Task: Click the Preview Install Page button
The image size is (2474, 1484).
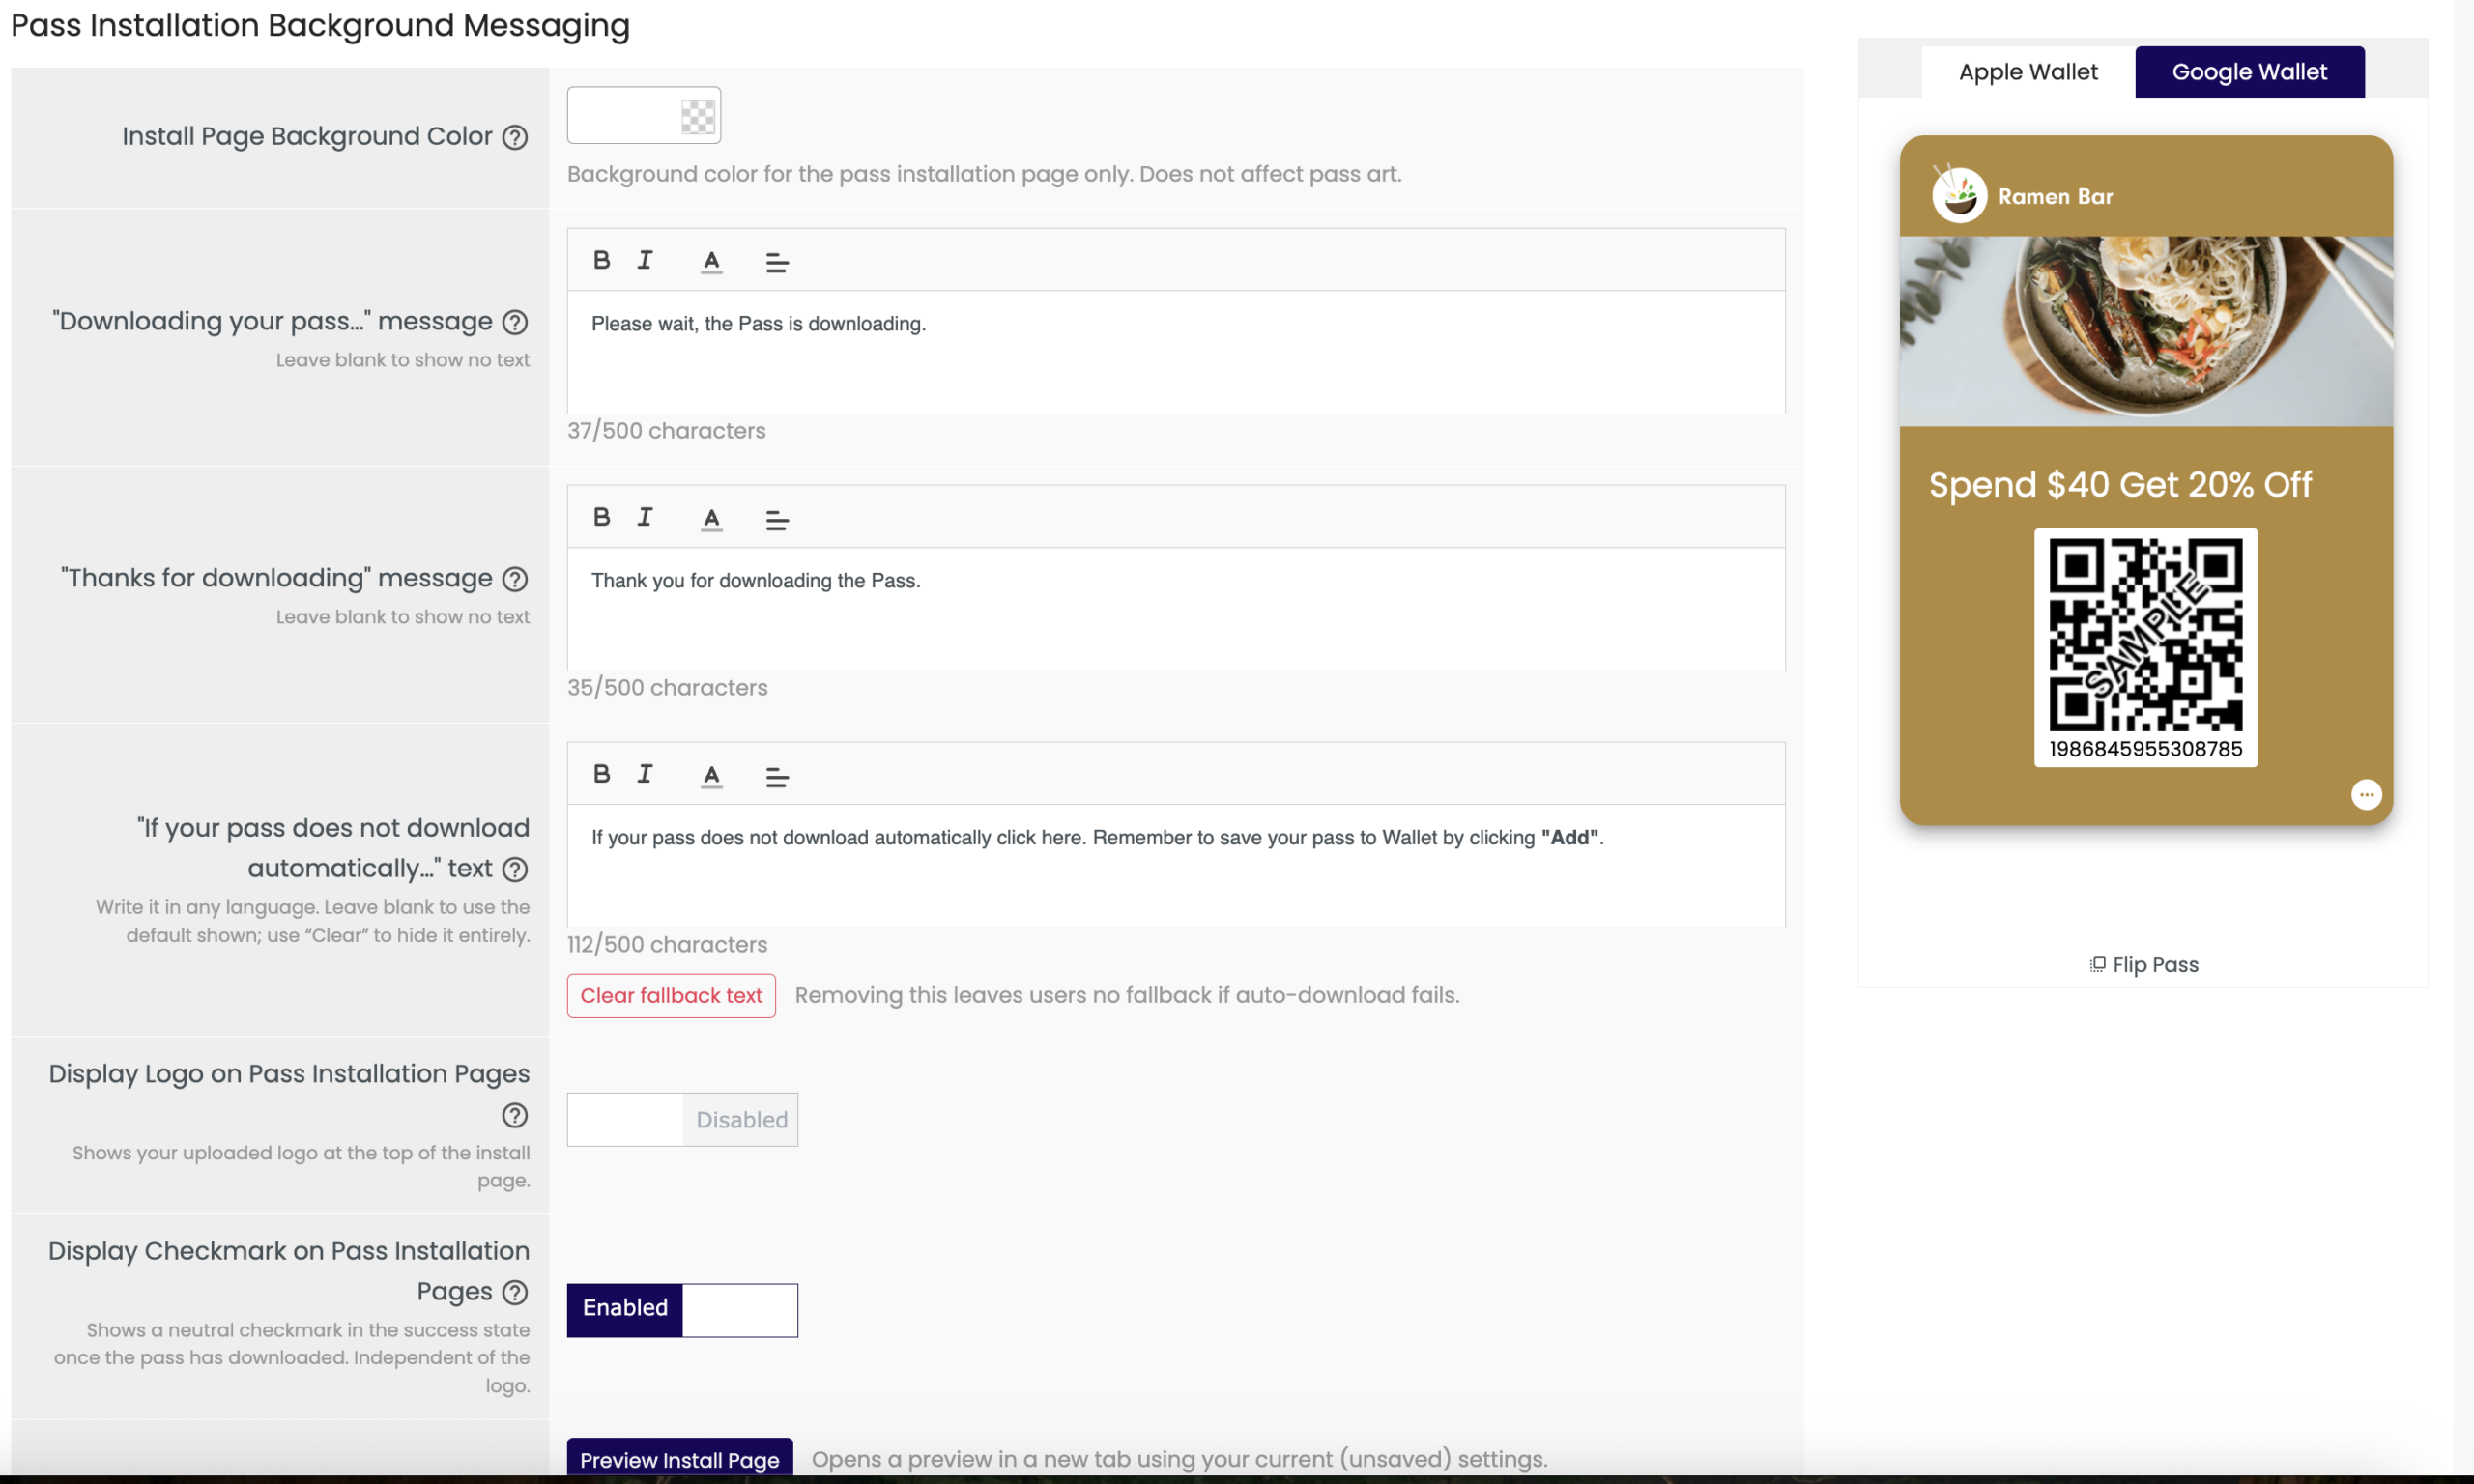Action: (680, 1458)
